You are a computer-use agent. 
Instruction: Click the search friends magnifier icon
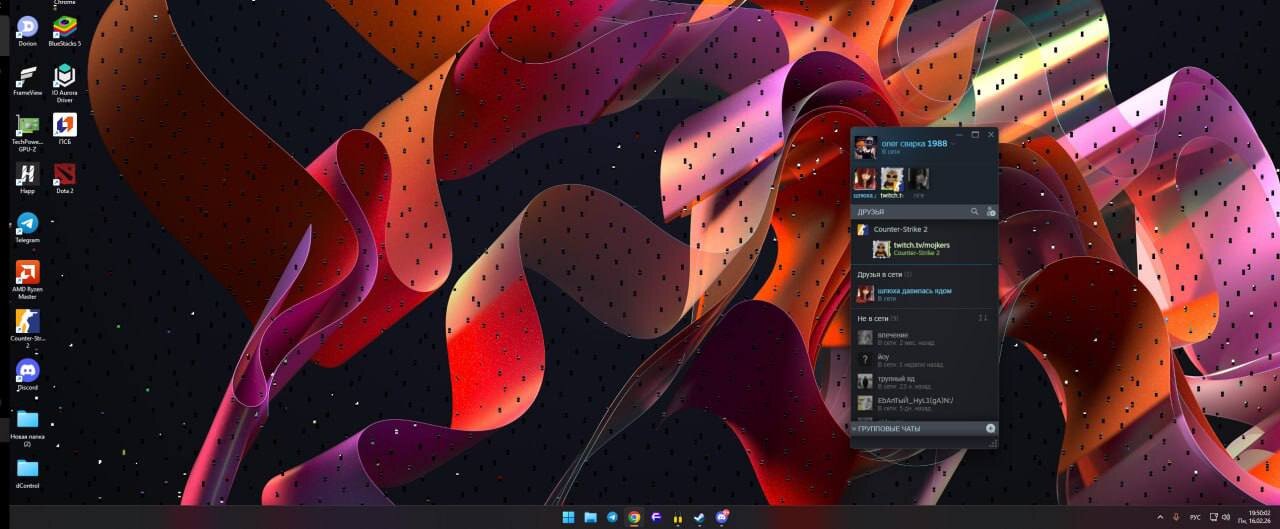[x=974, y=212]
